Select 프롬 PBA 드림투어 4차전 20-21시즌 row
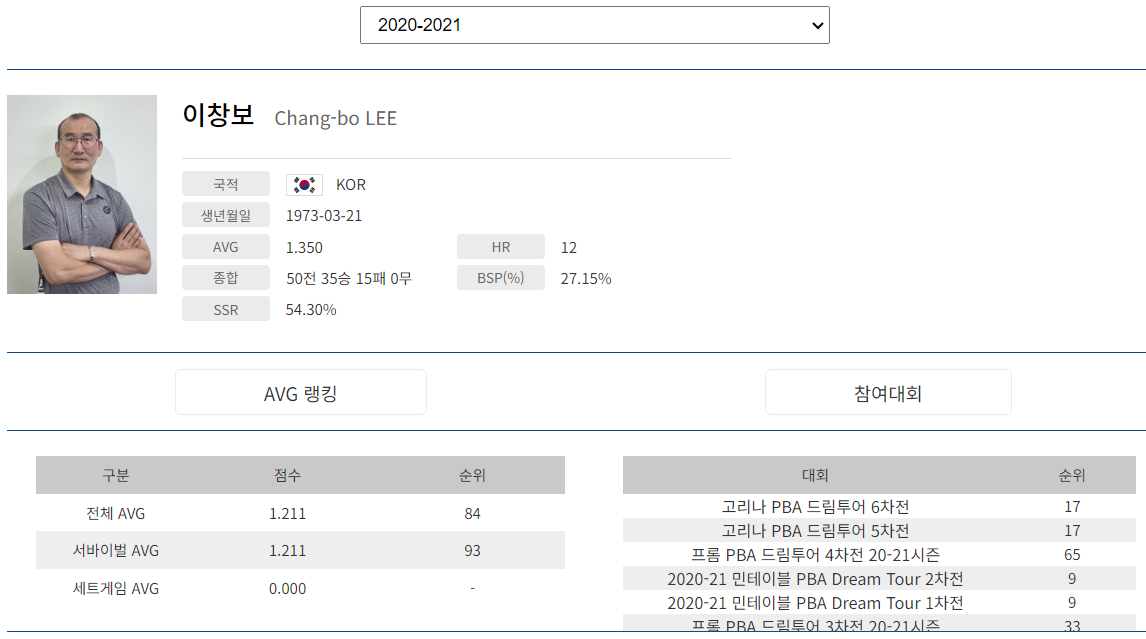1146x639 pixels. (x=814, y=555)
